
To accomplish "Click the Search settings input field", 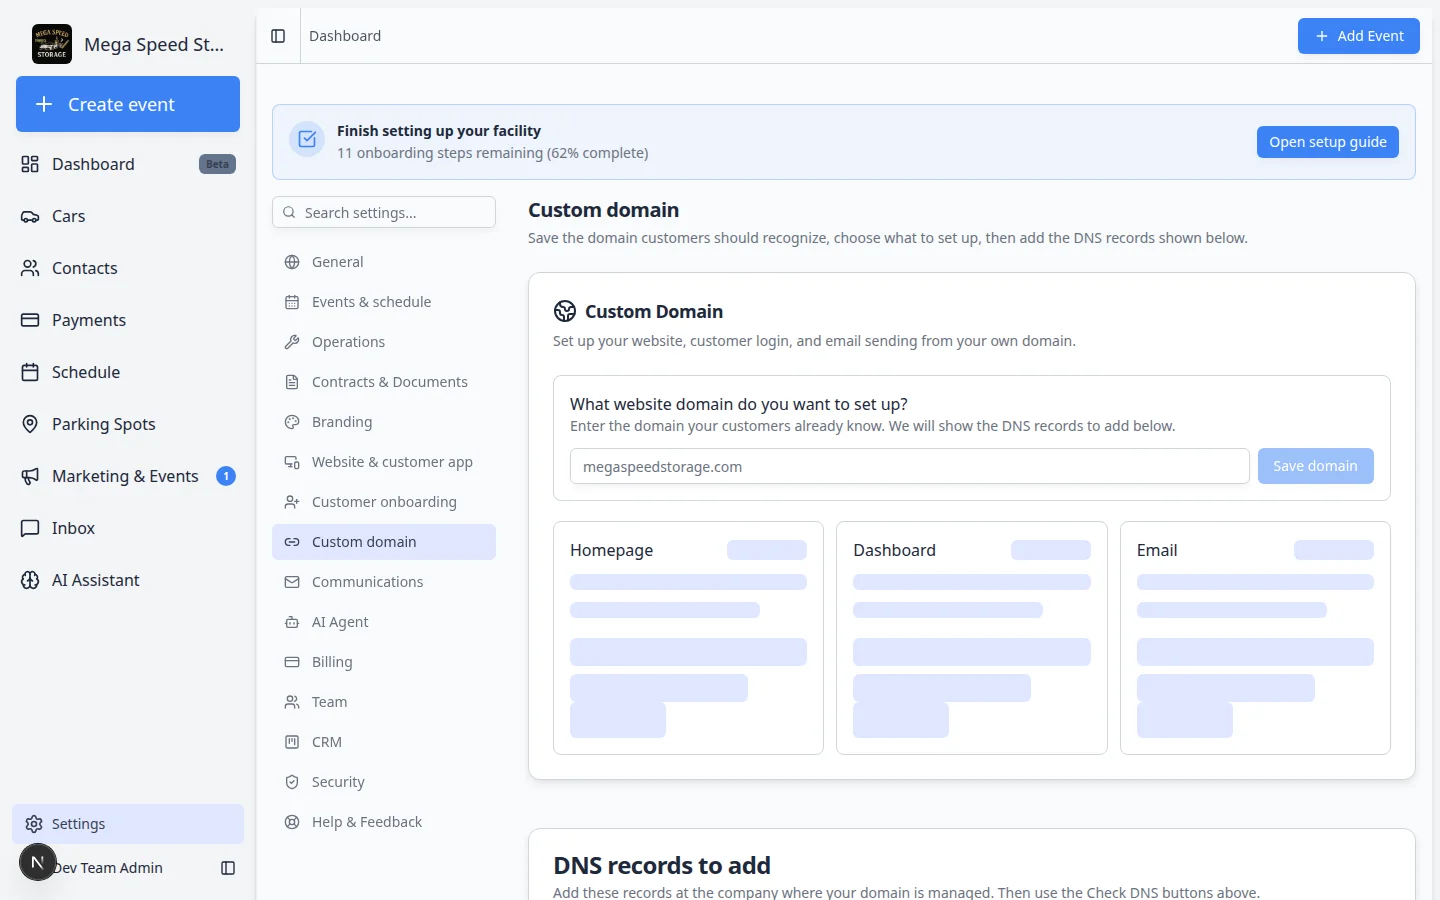I will coord(384,212).
